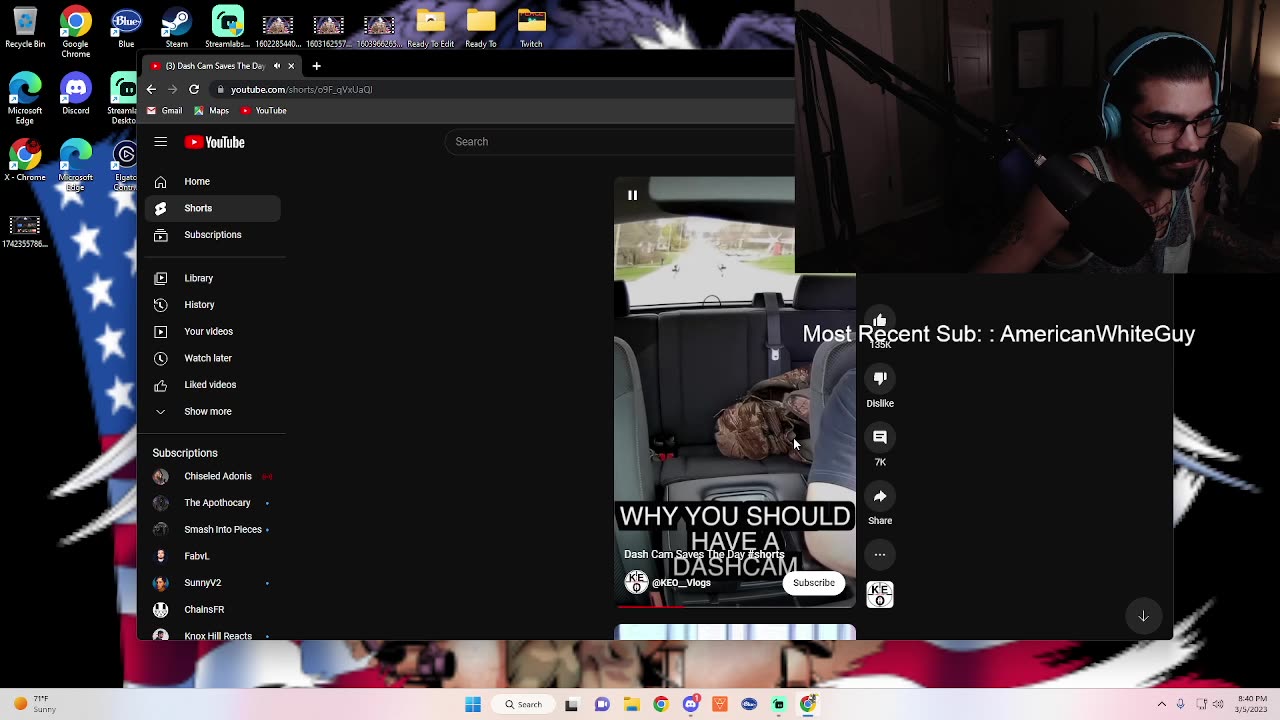Open Subscriptions in the sidebar

pos(213,235)
